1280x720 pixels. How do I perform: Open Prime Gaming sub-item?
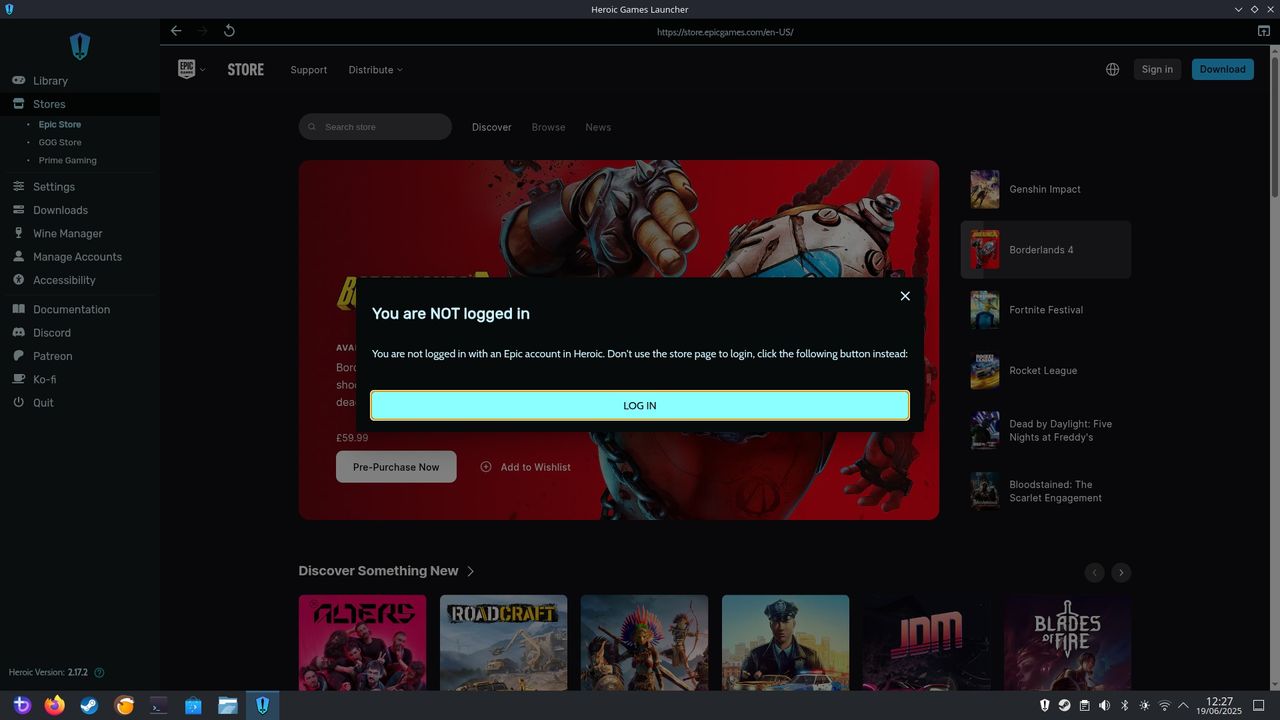(68, 161)
